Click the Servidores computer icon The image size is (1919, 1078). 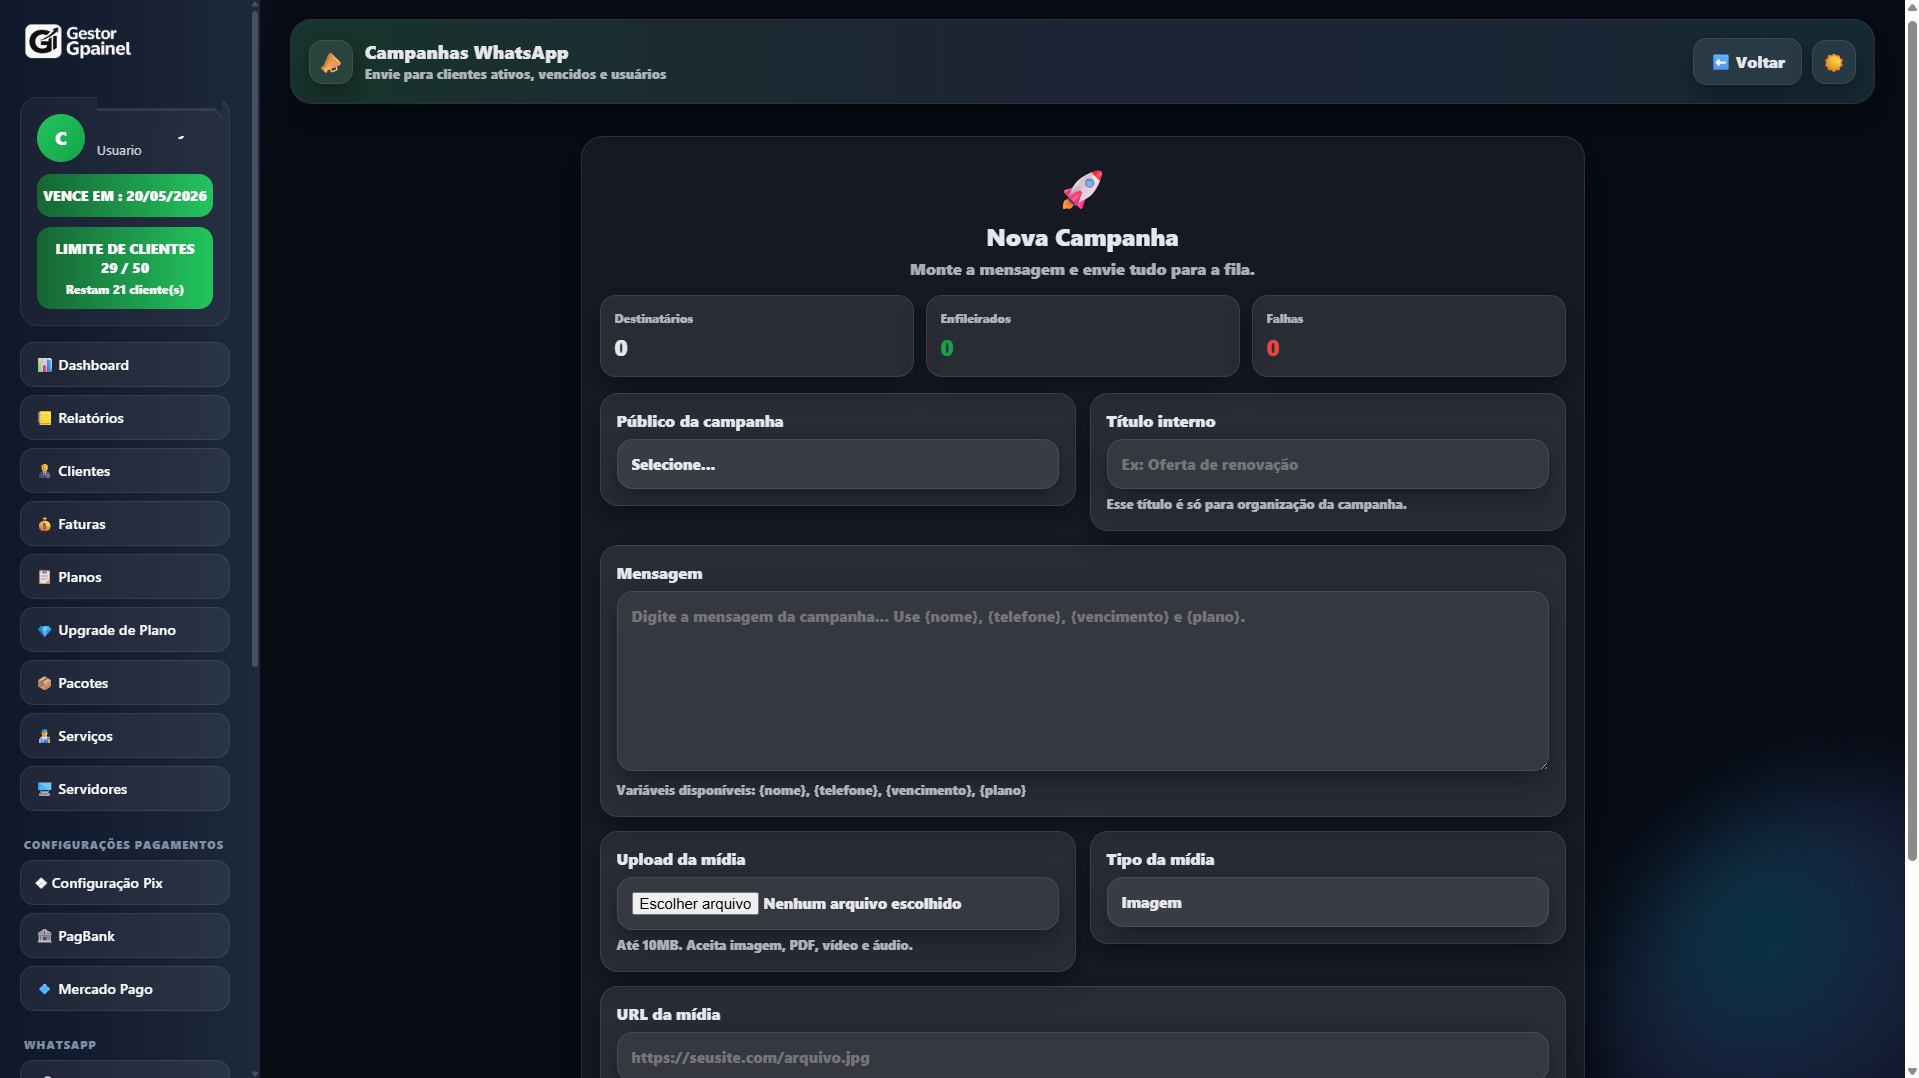click(44, 789)
